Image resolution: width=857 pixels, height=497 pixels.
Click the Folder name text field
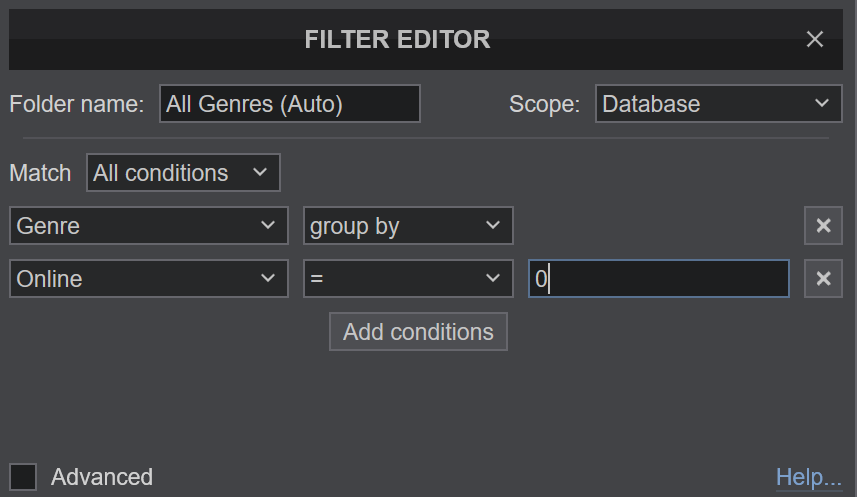click(289, 104)
